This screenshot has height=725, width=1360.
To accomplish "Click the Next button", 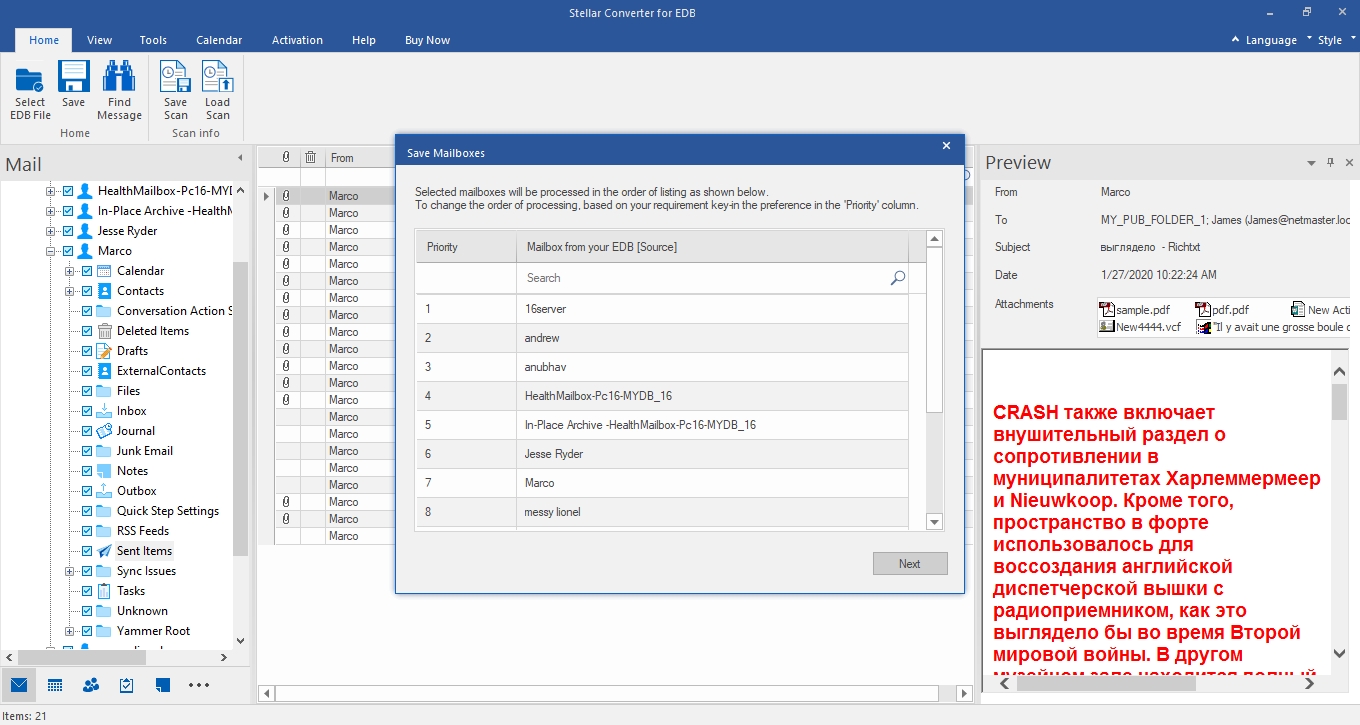I will coord(910,563).
